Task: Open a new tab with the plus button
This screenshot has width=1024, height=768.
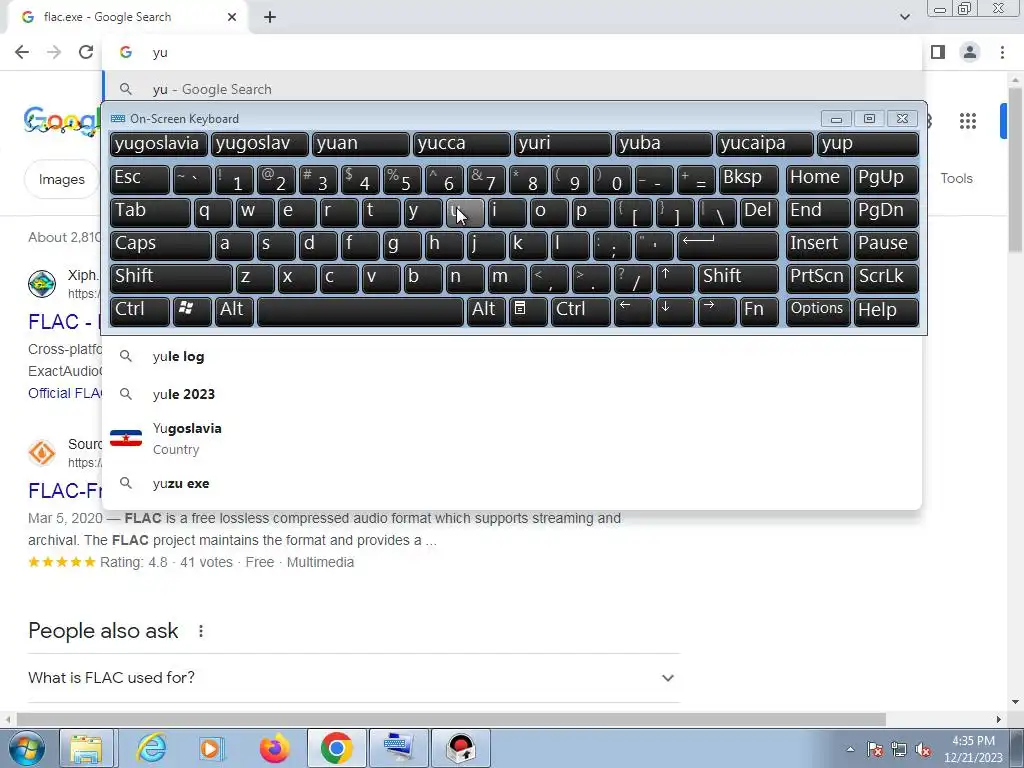Action: pos(270,17)
